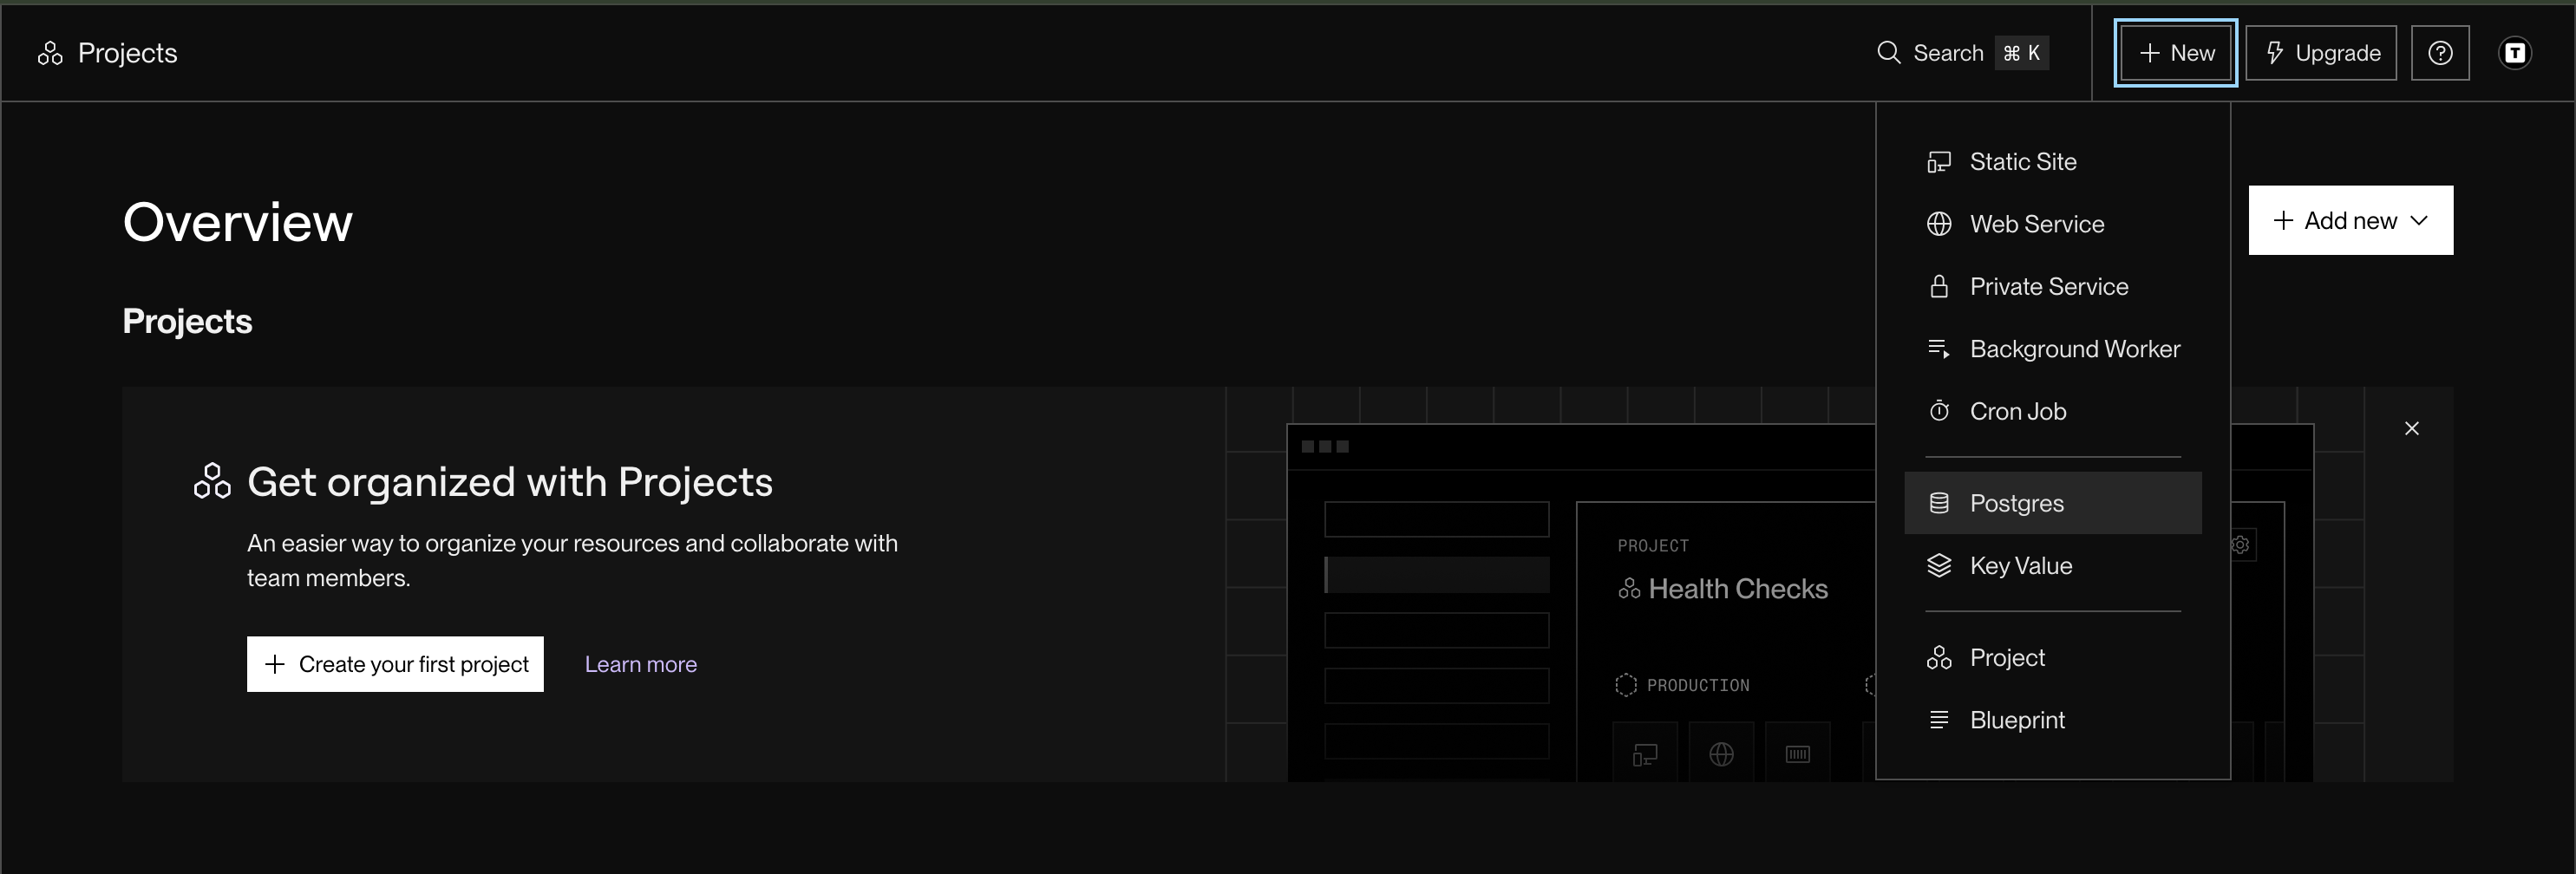2576x874 pixels.
Task: Click the Overview page heading
Action: pyautogui.click(x=237, y=222)
